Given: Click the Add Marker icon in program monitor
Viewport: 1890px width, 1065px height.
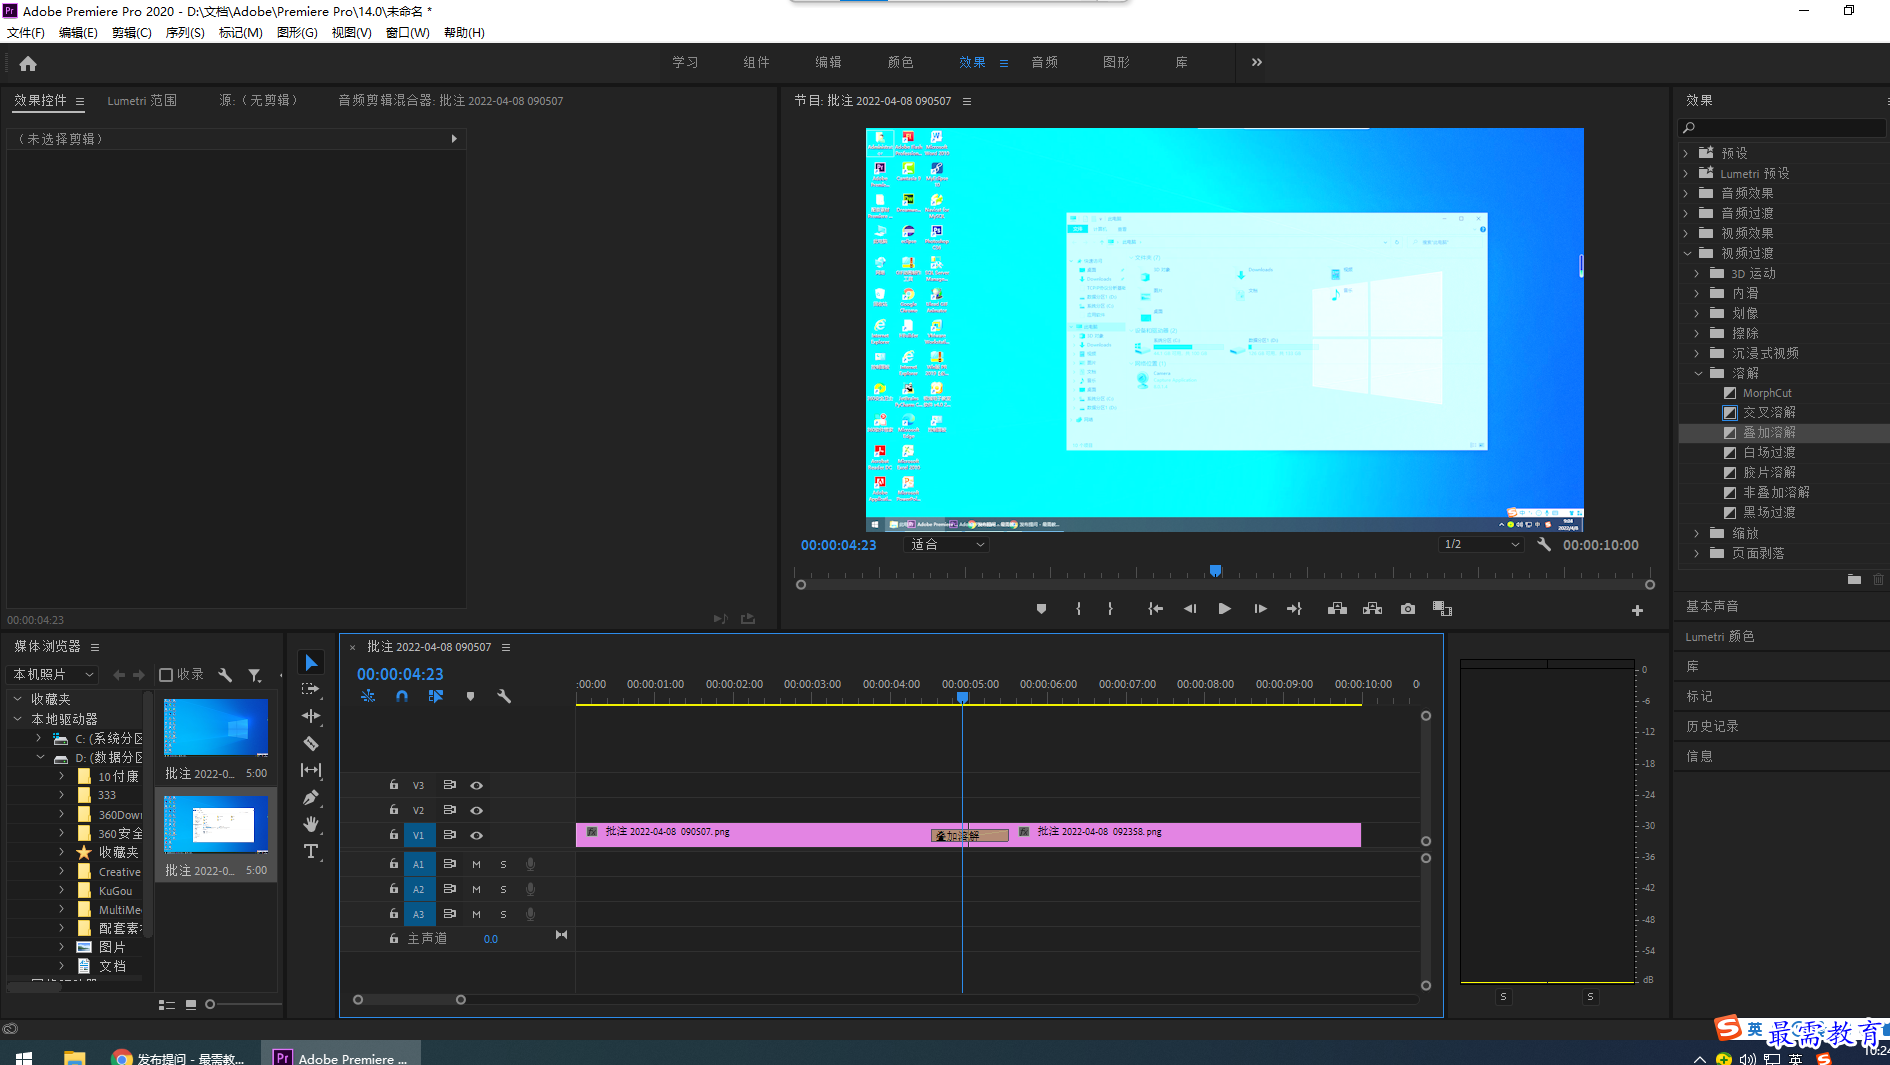Looking at the screenshot, I should coord(1041,609).
